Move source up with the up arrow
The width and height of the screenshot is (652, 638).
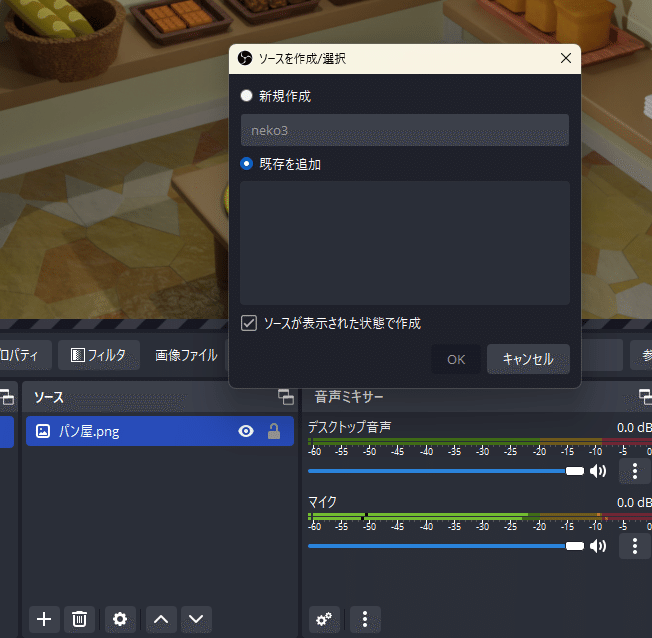point(161,619)
